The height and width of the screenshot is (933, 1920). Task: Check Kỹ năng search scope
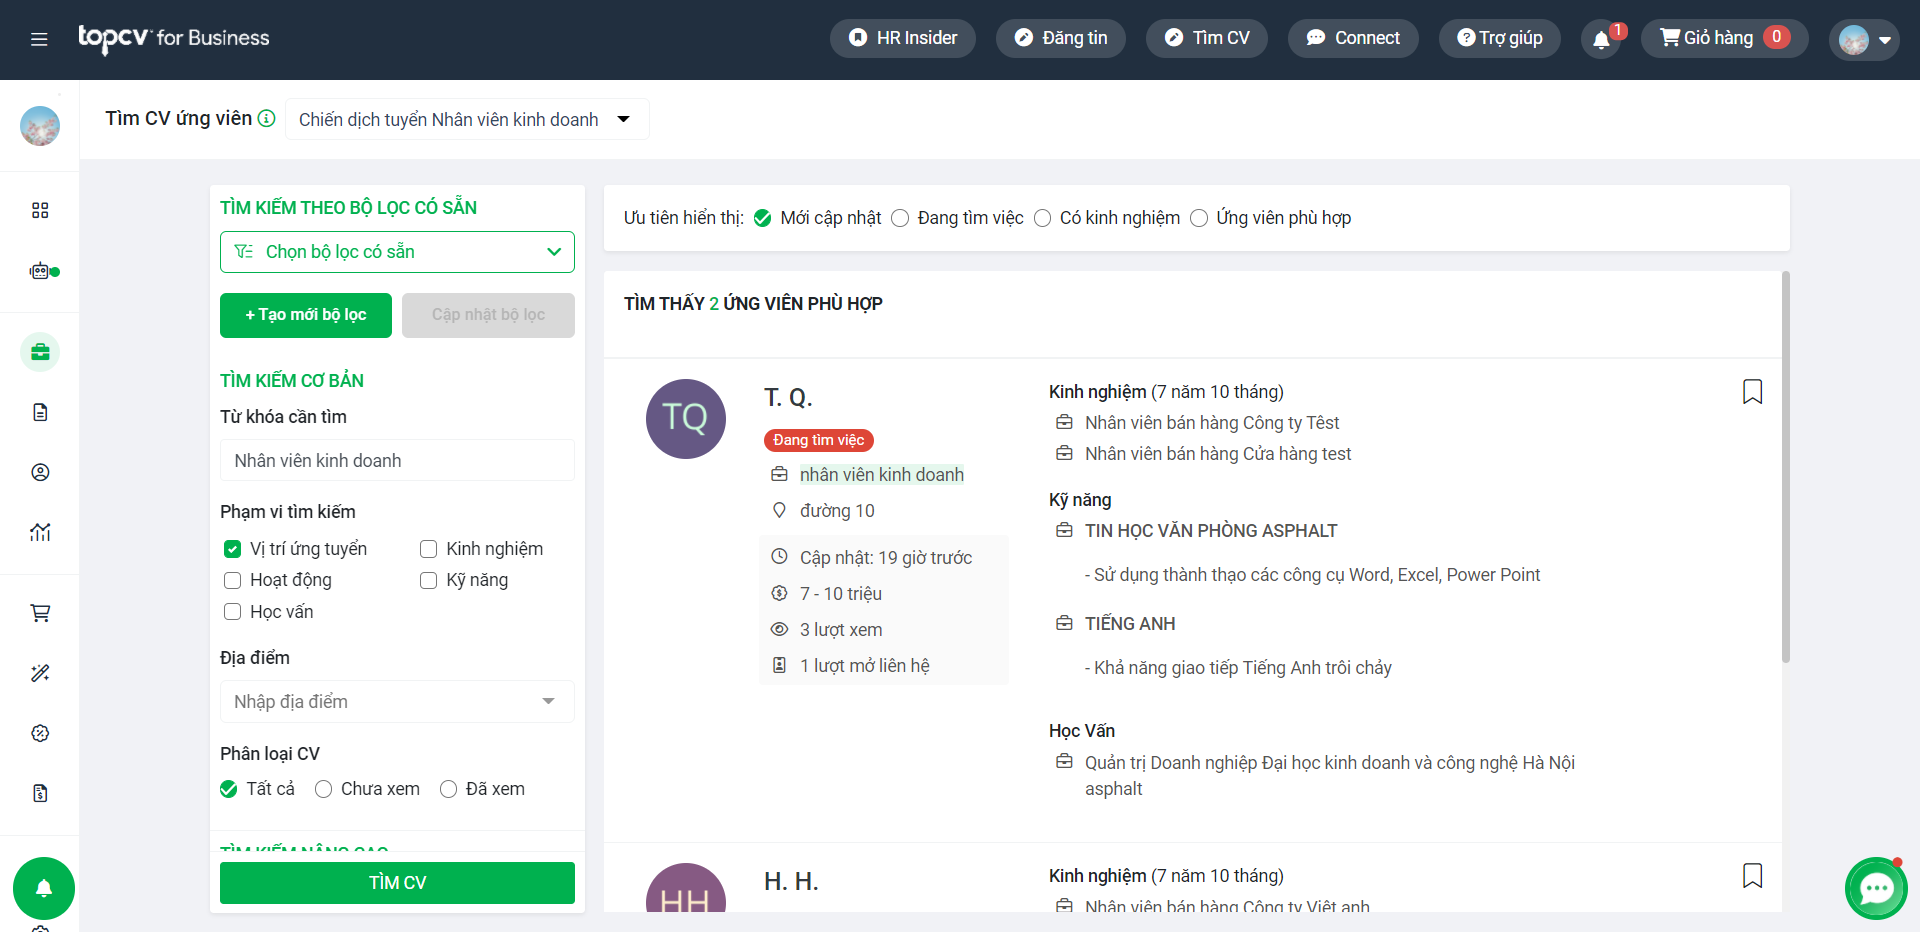428,580
